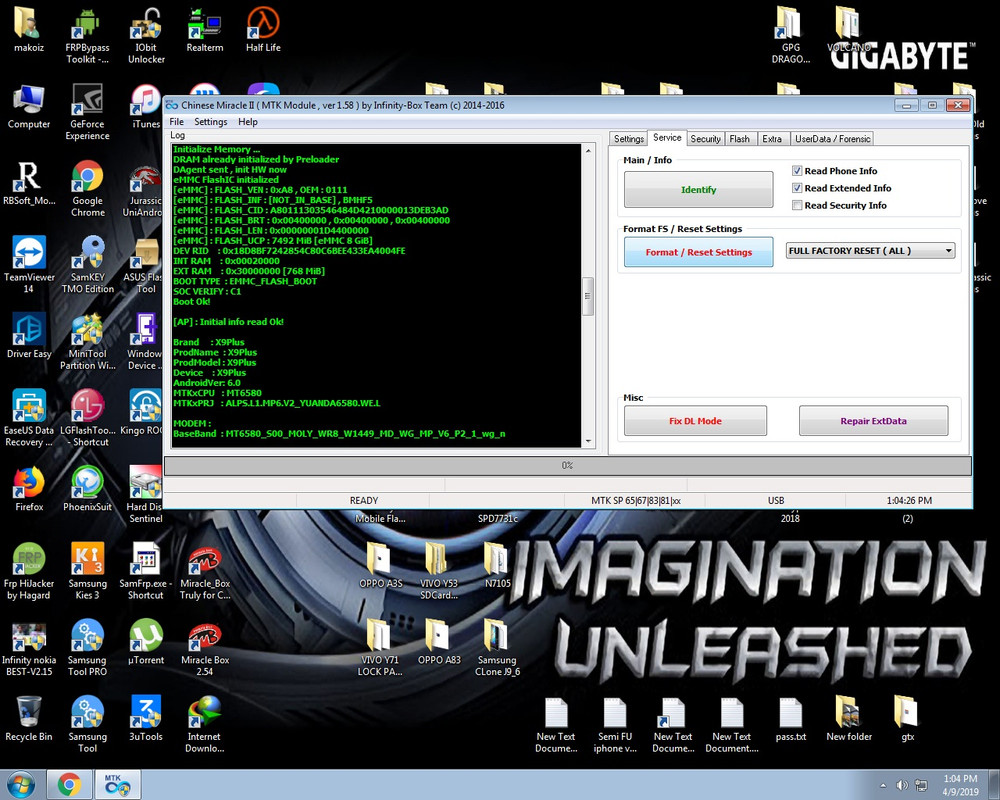Image resolution: width=1000 pixels, height=800 pixels.
Task: Launch Miracle Box 2.54 desktop icon
Action: (205, 649)
